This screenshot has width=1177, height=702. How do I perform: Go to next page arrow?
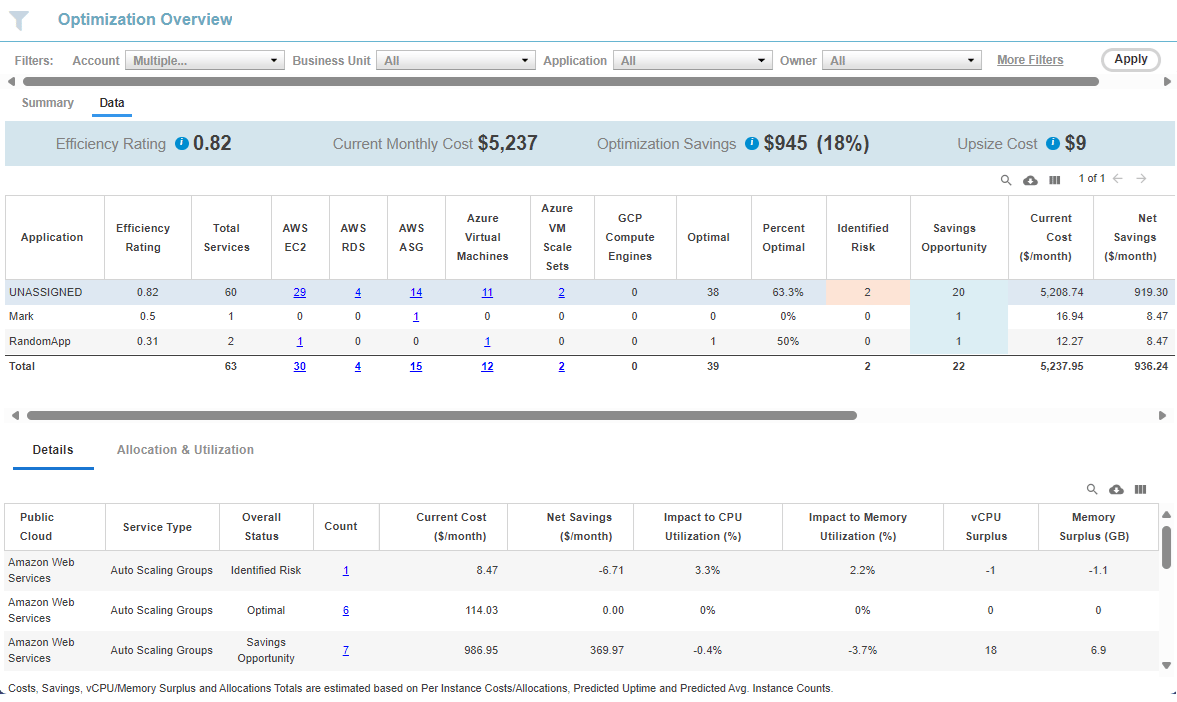[1141, 179]
